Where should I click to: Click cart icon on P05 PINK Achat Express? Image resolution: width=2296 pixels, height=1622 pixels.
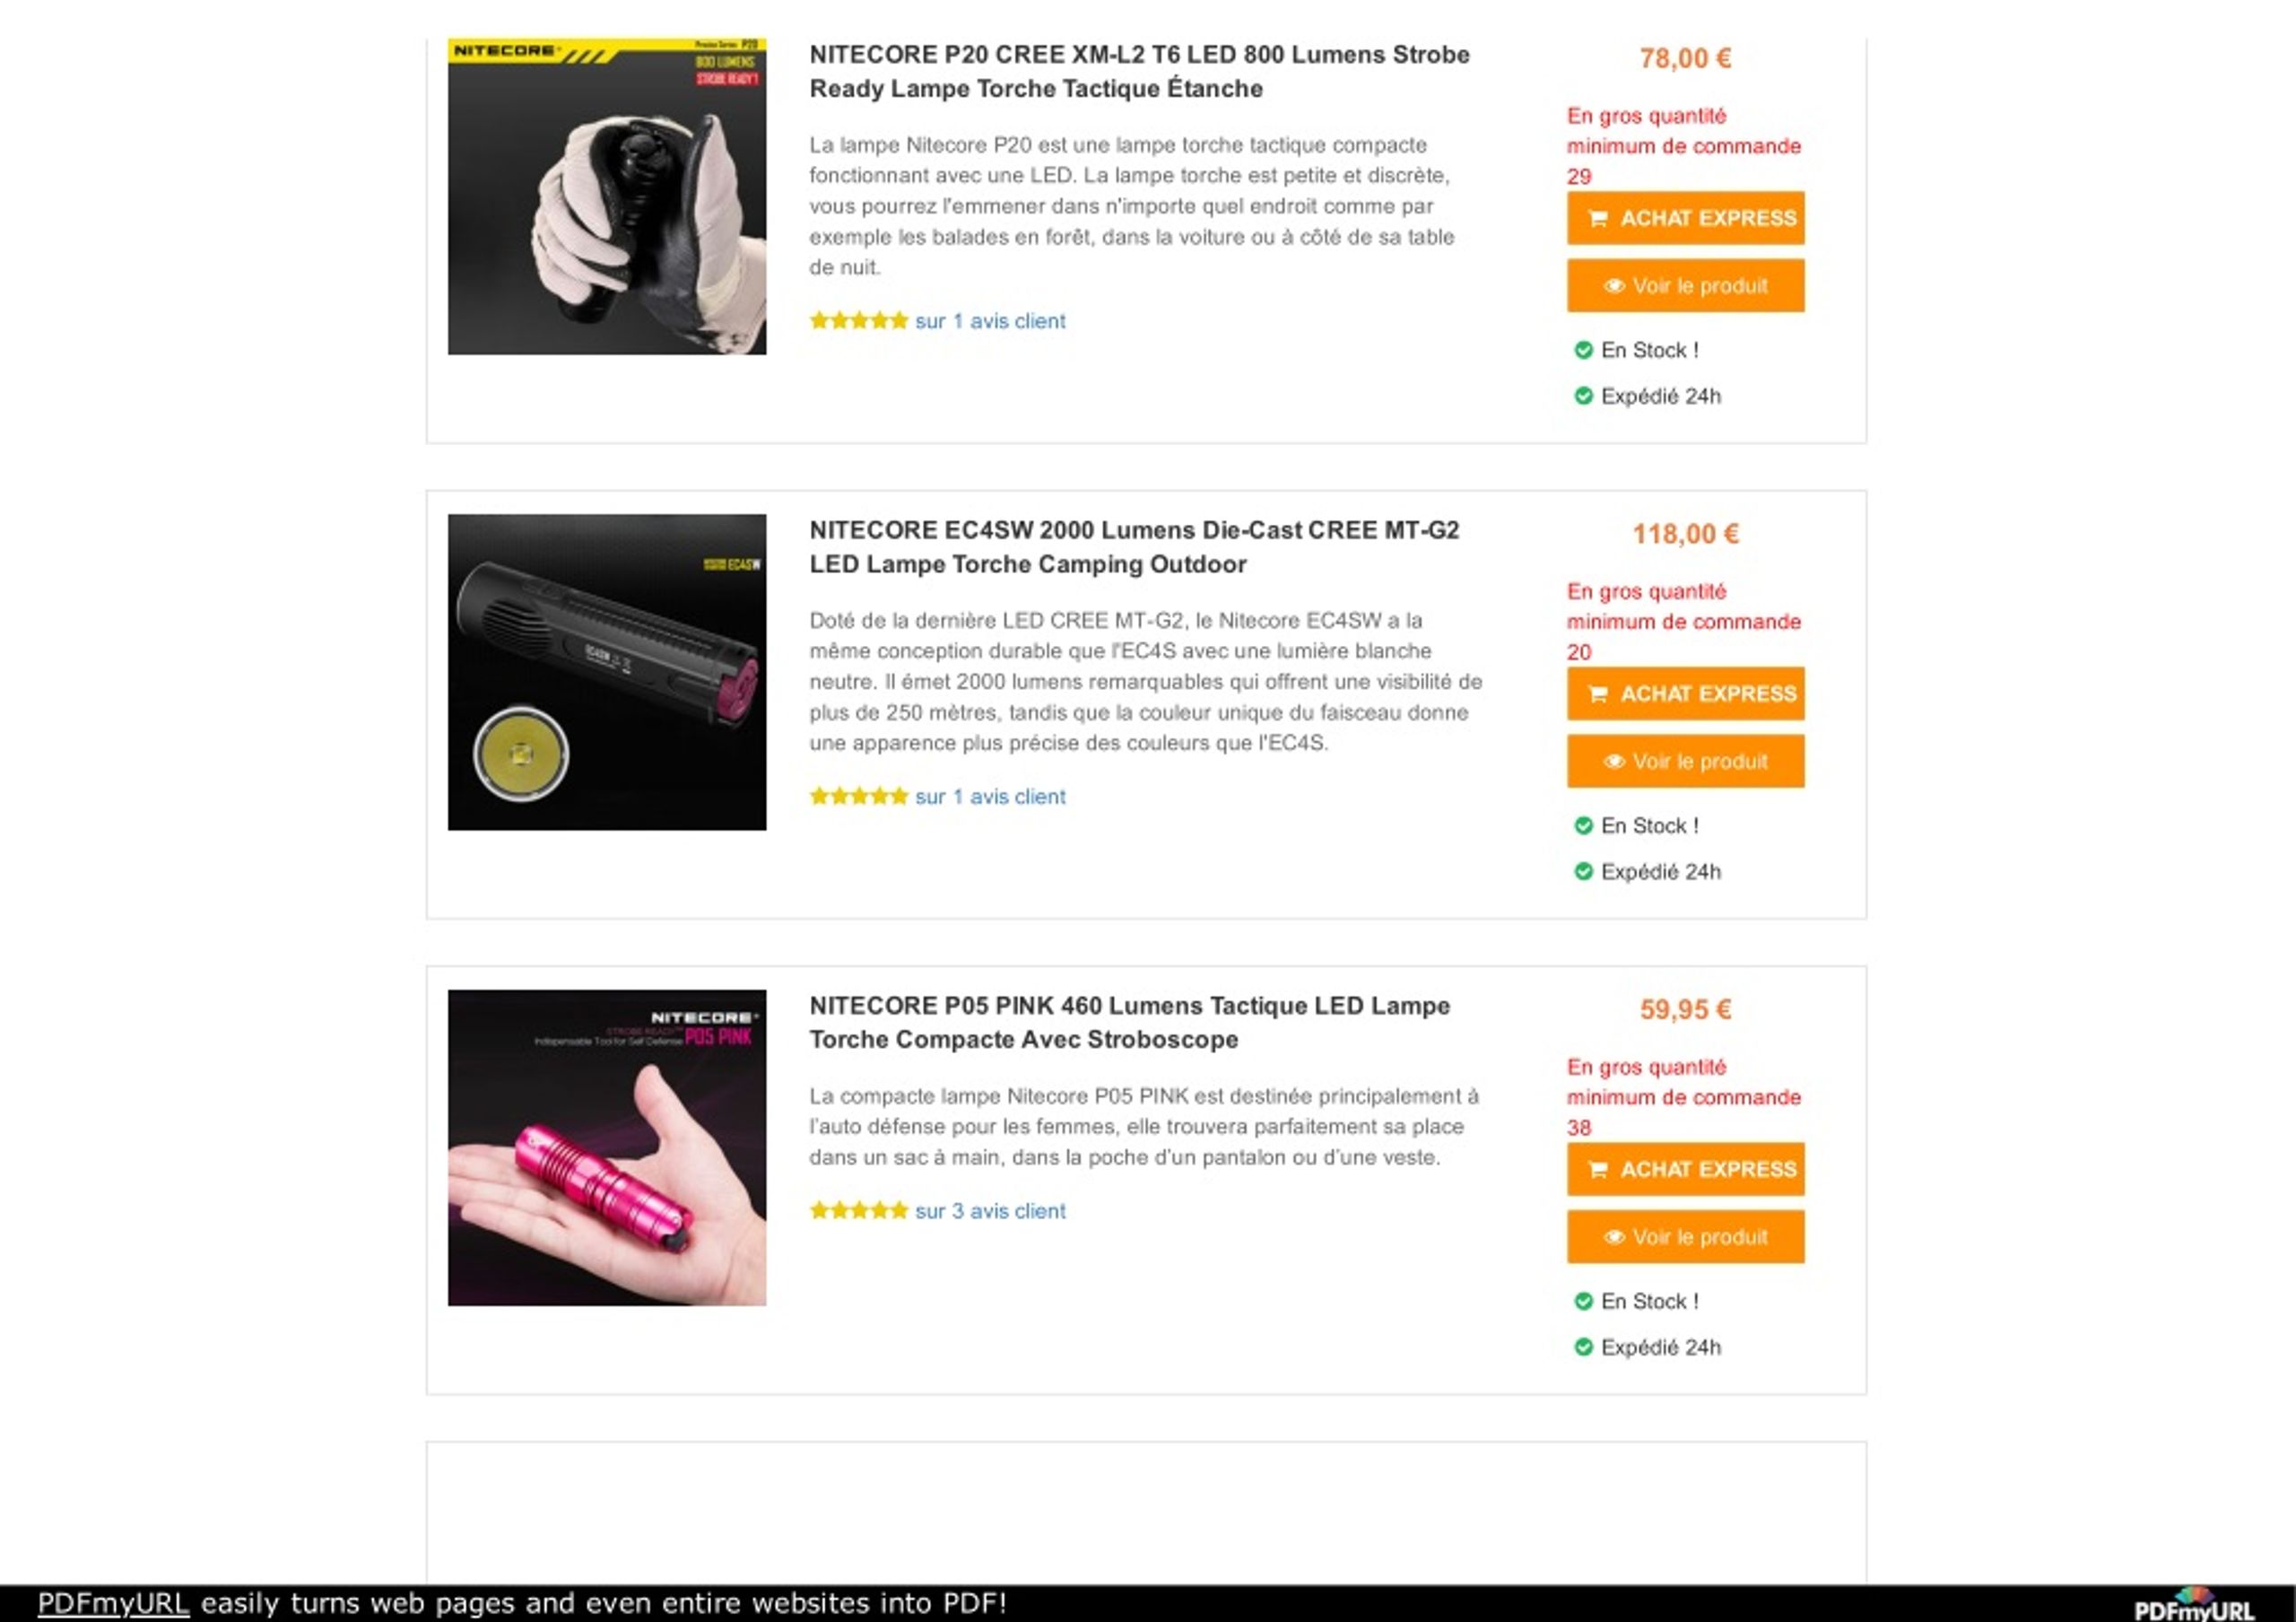pos(1598,1170)
